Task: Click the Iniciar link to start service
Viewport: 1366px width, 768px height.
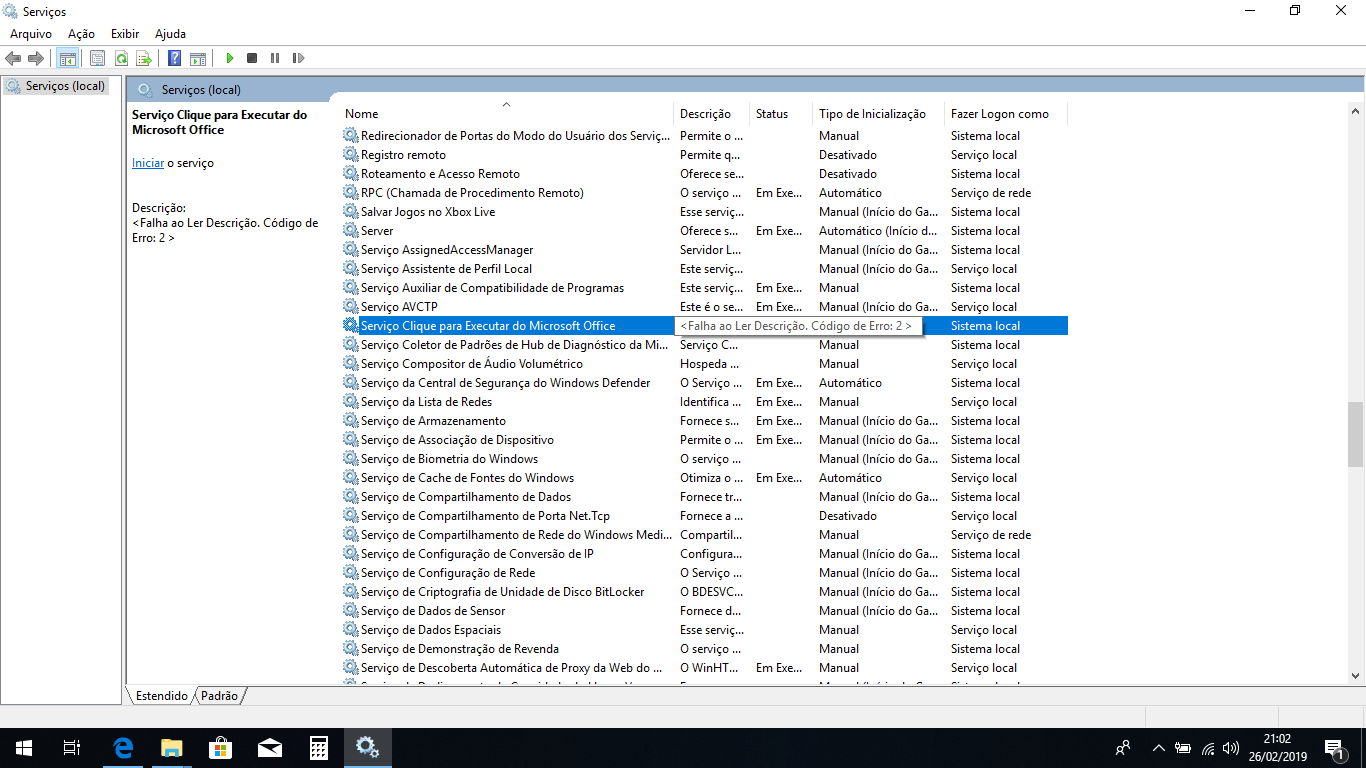Action: pos(148,163)
